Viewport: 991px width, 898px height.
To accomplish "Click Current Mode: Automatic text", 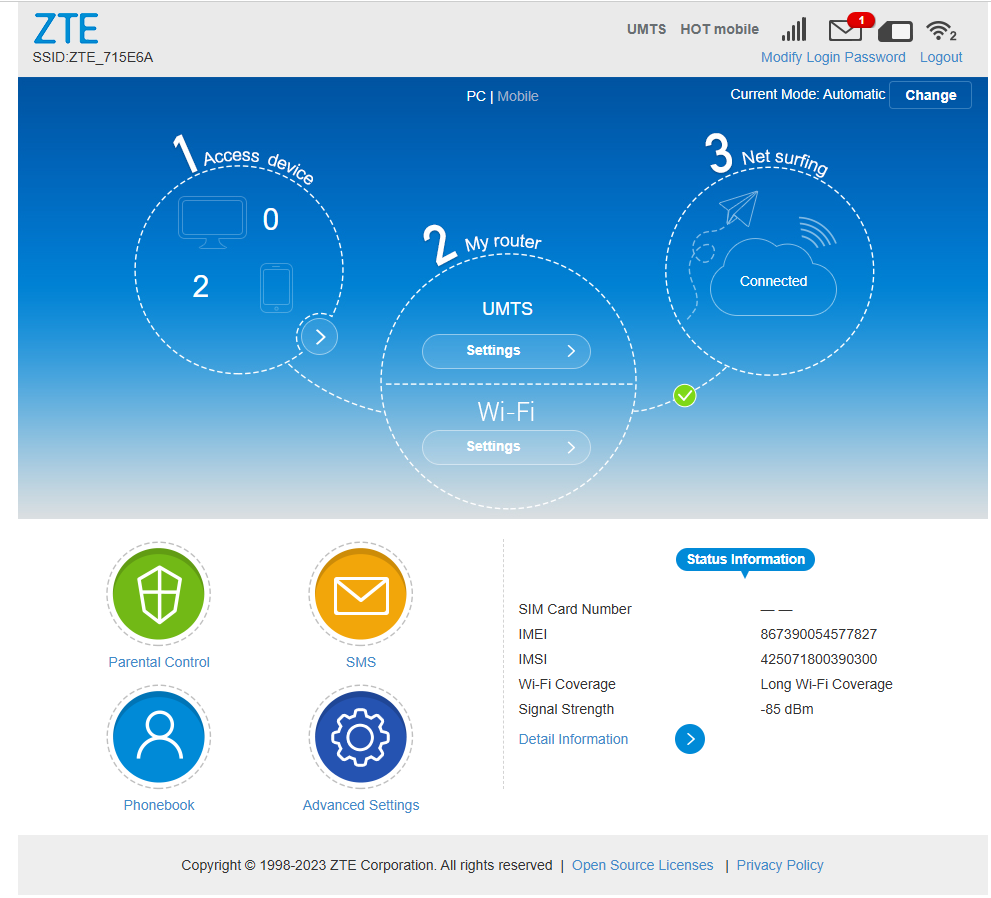I will click(808, 94).
